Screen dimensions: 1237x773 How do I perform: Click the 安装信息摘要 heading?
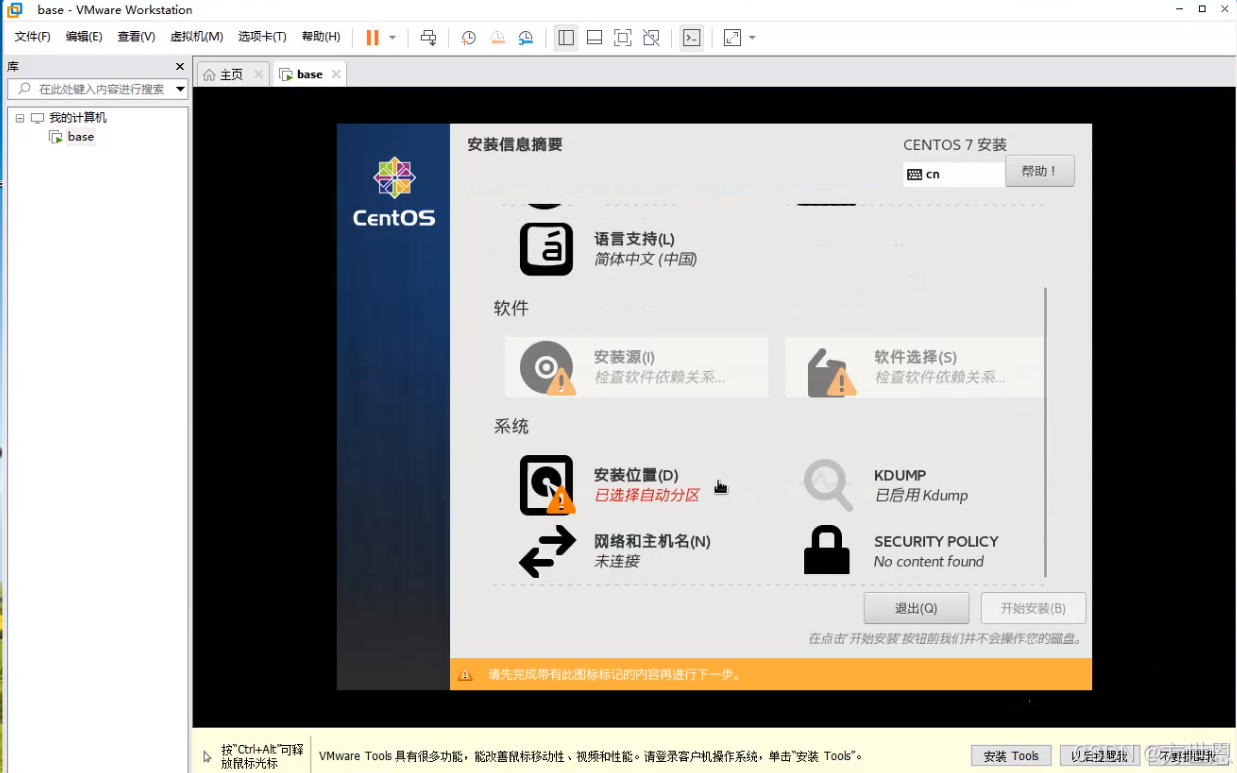(515, 145)
